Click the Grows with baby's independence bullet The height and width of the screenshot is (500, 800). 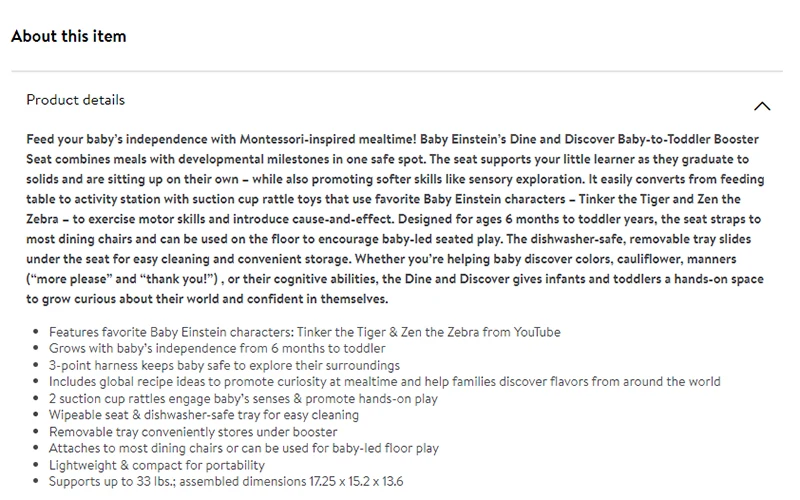217,348
